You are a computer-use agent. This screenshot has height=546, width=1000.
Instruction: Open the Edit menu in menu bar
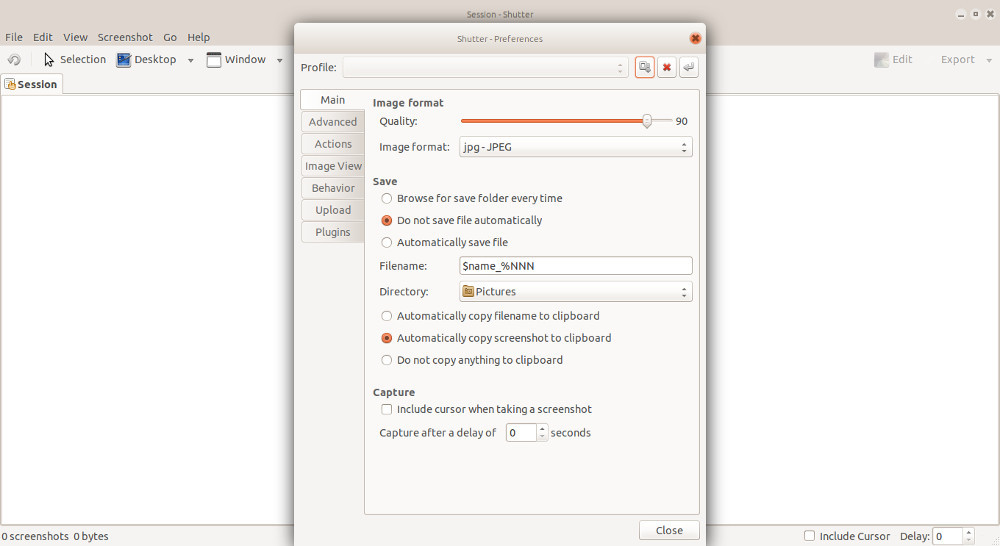pos(43,37)
